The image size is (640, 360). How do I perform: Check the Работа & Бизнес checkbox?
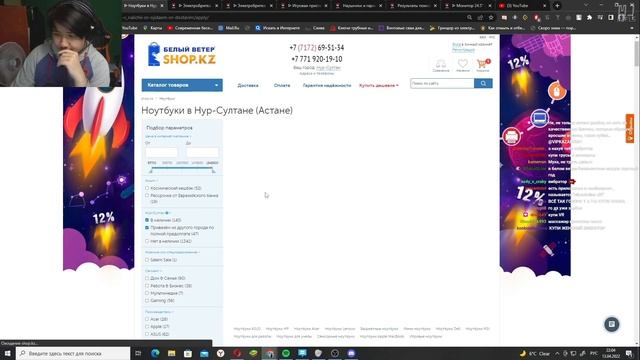147,286
